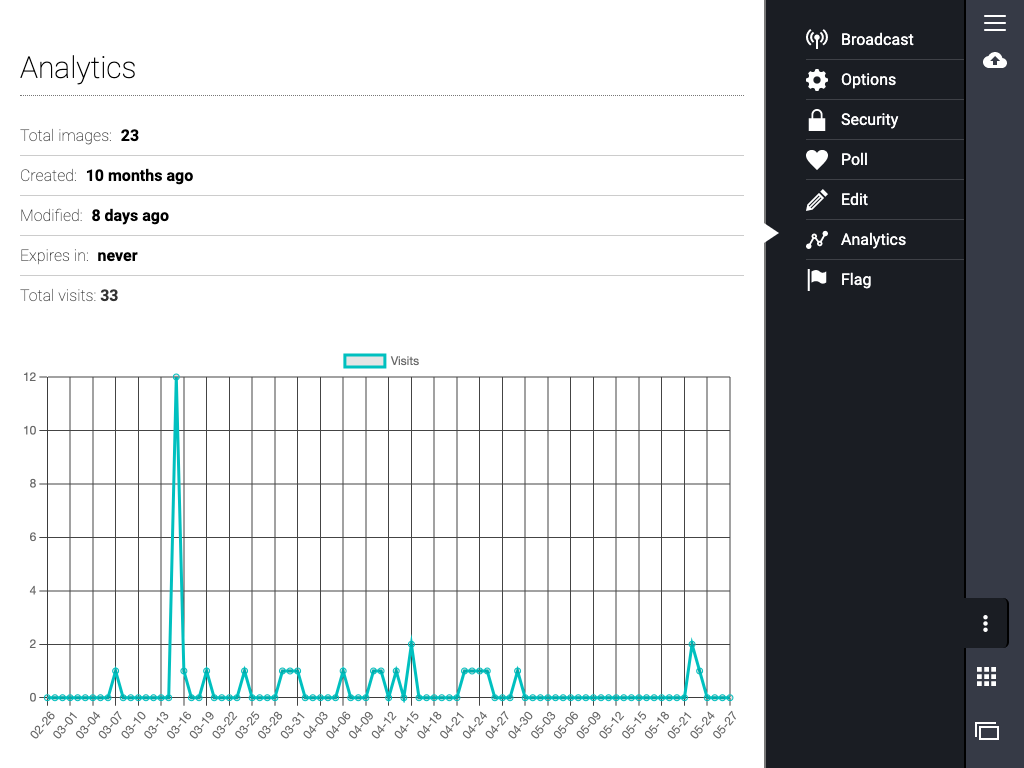Click the Options gear icon
The height and width of the screenshot is (768, 1024).
coord(816,80)
